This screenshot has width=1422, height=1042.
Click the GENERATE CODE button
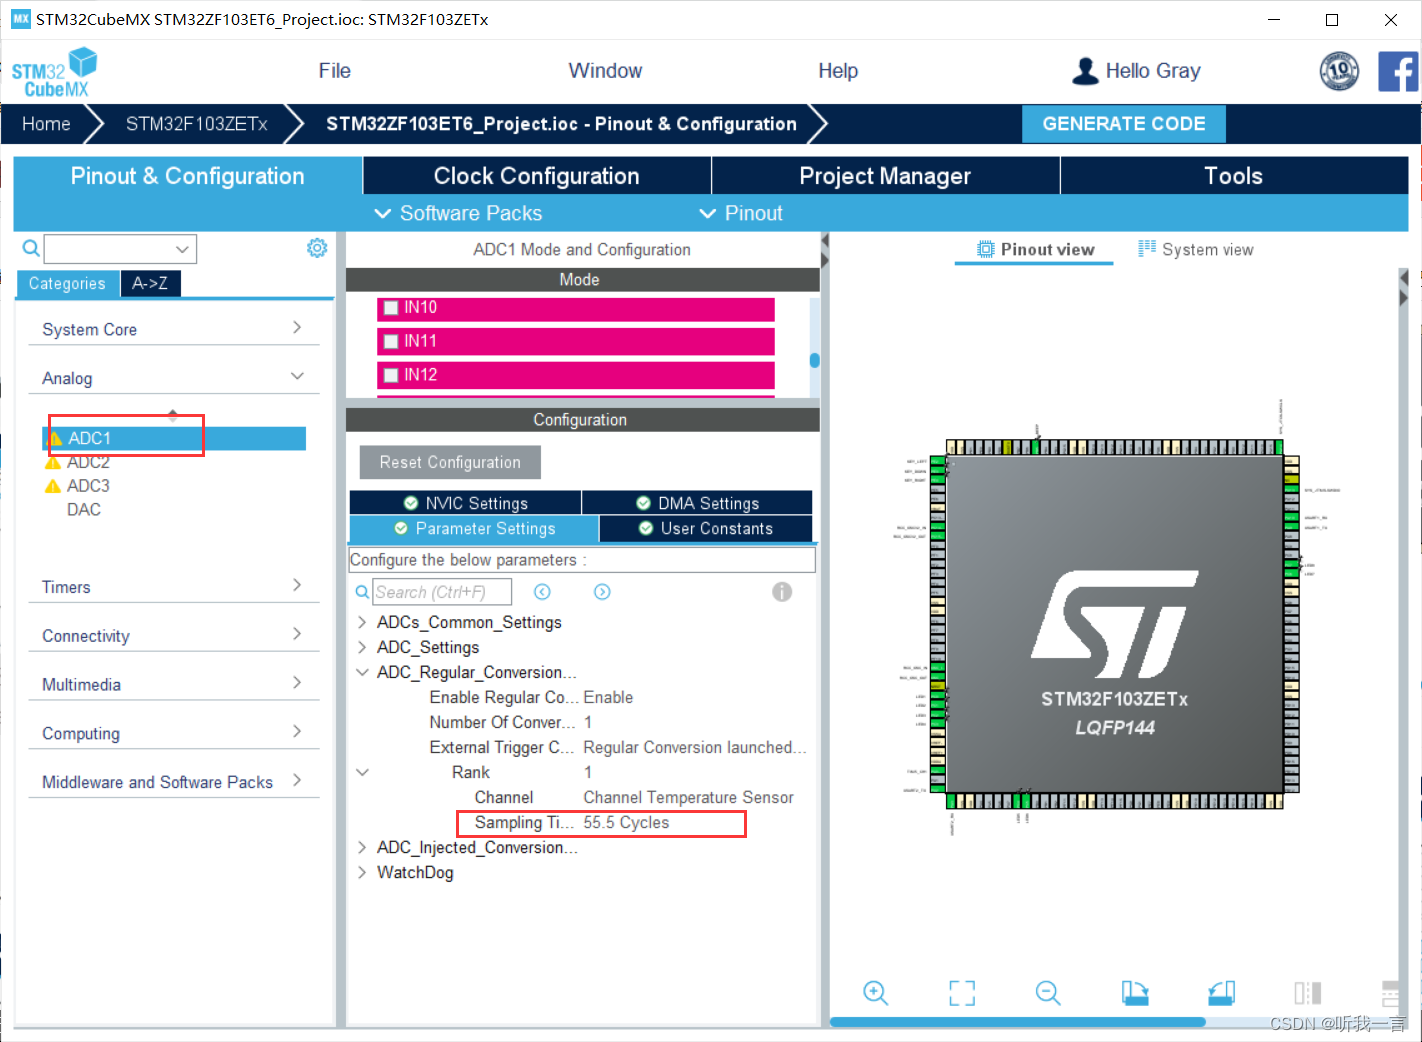point(1124,124)
